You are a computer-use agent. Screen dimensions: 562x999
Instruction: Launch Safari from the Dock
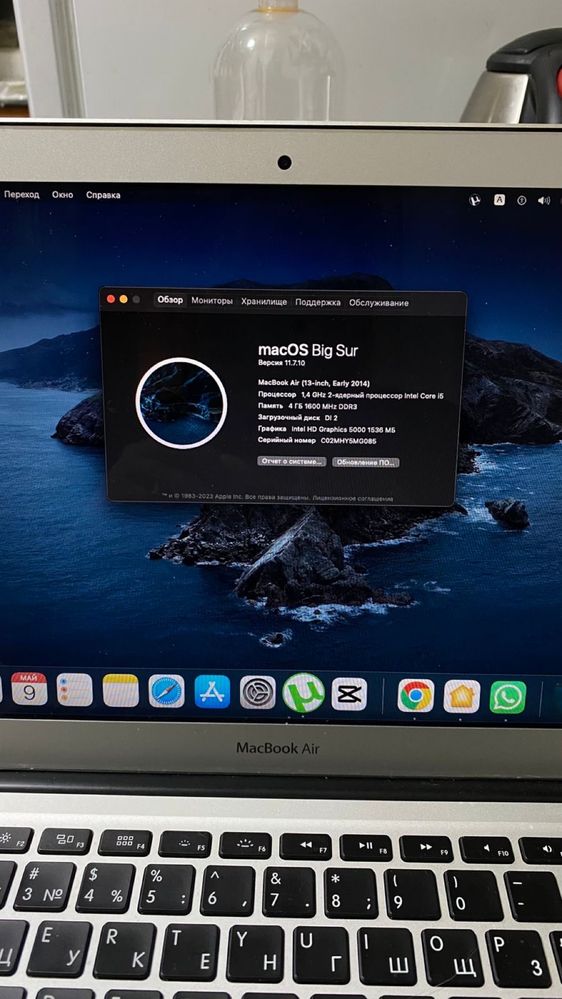[x=166, y=691]
